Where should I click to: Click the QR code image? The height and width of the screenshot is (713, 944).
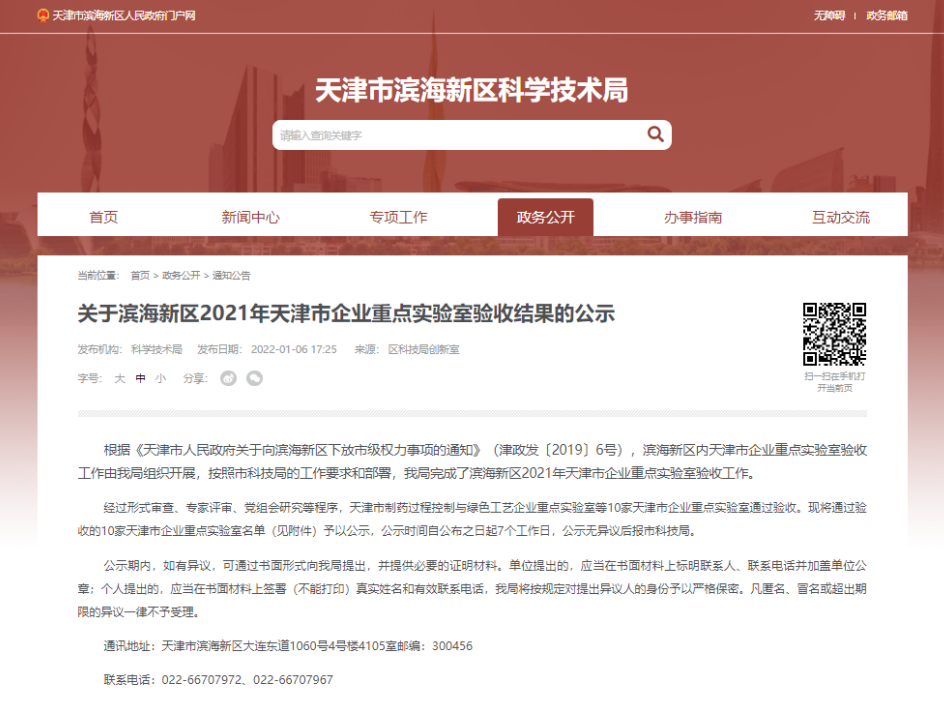[x=834, y=334]
